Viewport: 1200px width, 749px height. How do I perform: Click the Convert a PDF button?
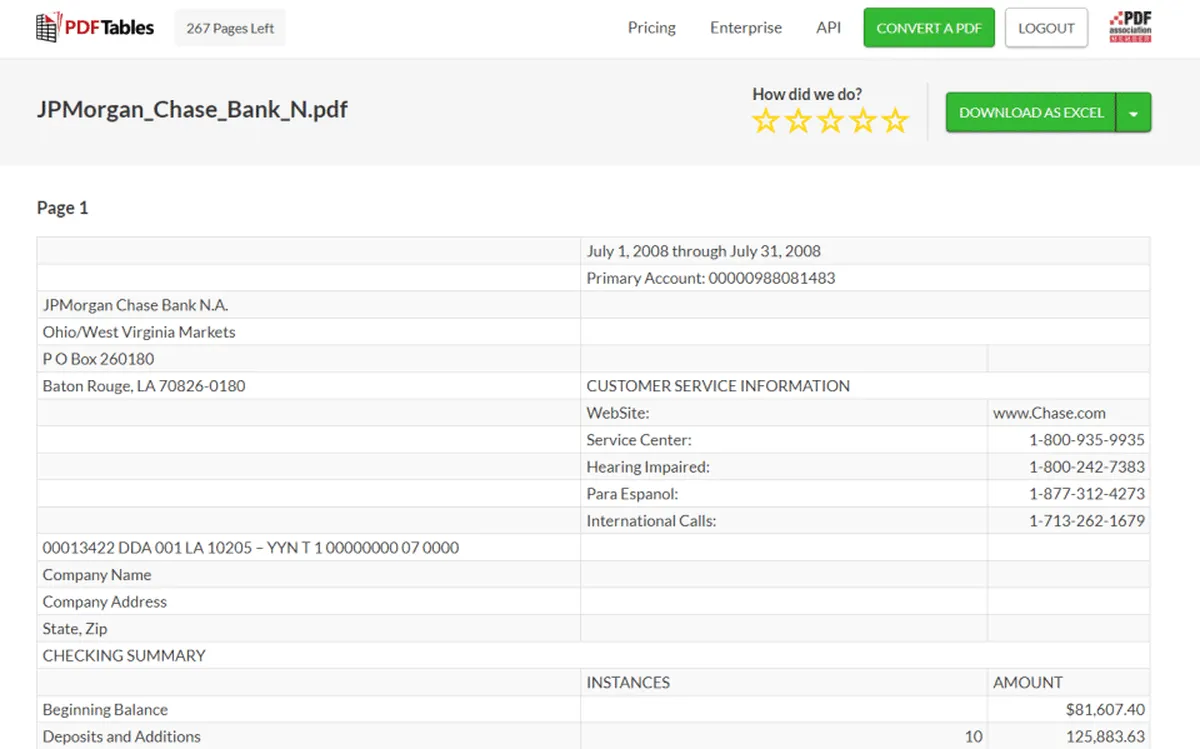929,28
